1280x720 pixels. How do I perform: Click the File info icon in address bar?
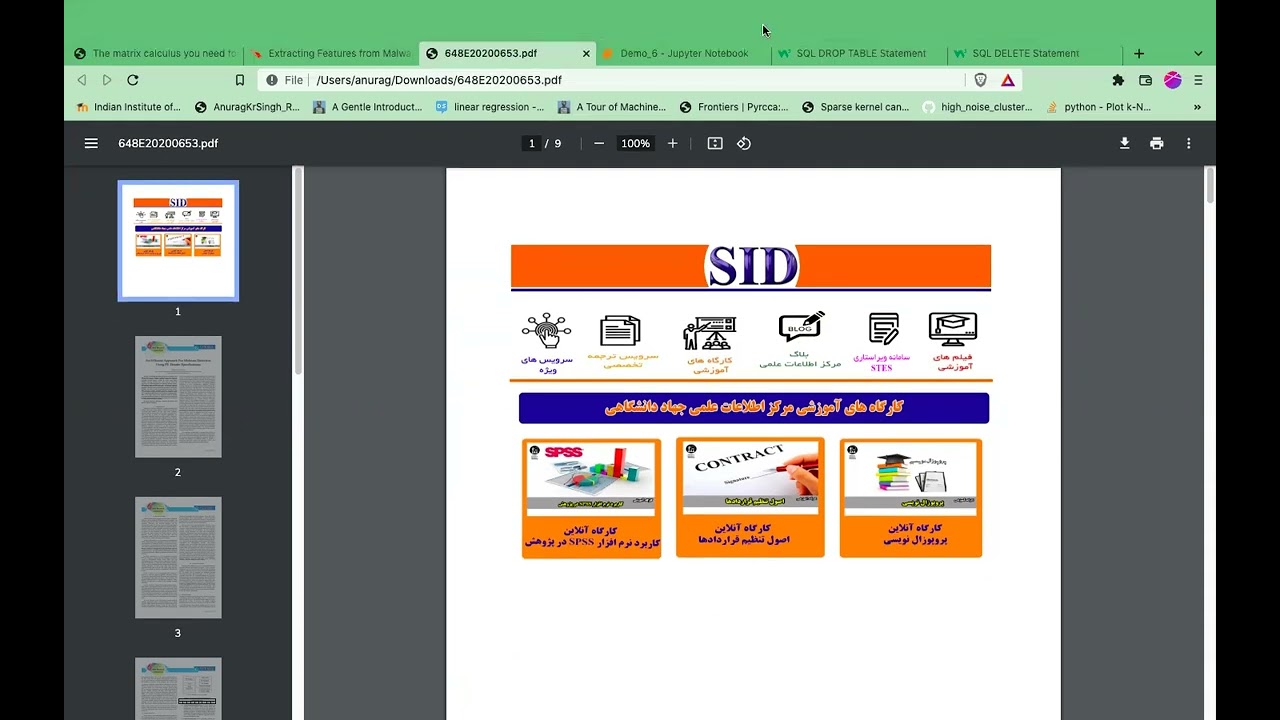coord(272,80)
